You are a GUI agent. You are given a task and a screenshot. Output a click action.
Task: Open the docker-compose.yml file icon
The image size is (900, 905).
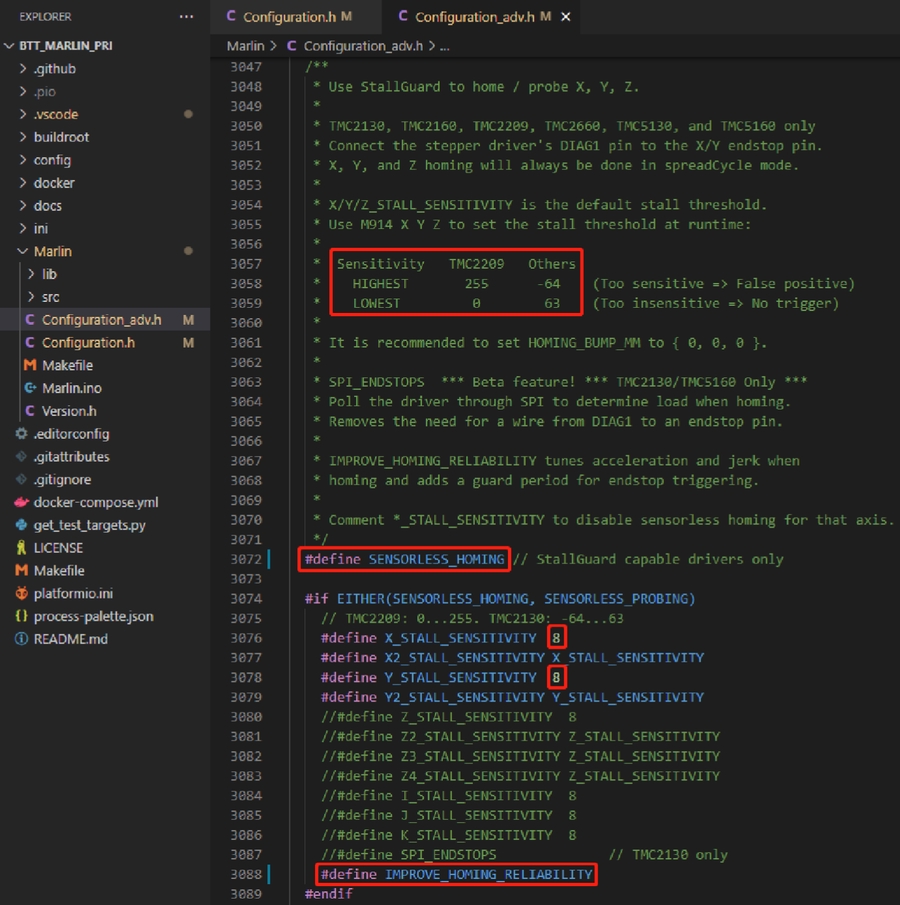(22, 502)
